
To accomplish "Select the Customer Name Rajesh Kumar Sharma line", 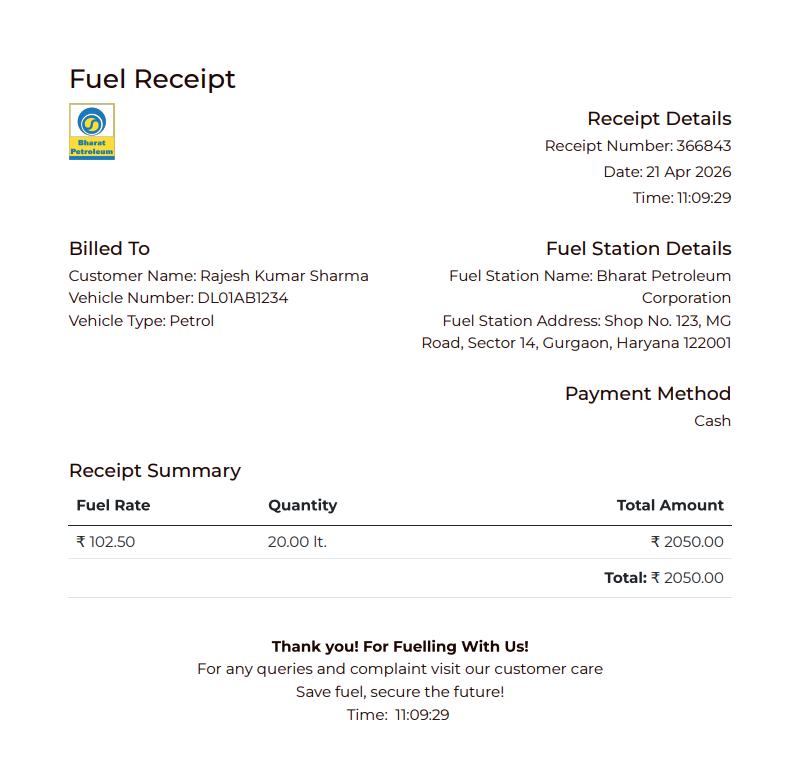I will click(x=218, y=276).
